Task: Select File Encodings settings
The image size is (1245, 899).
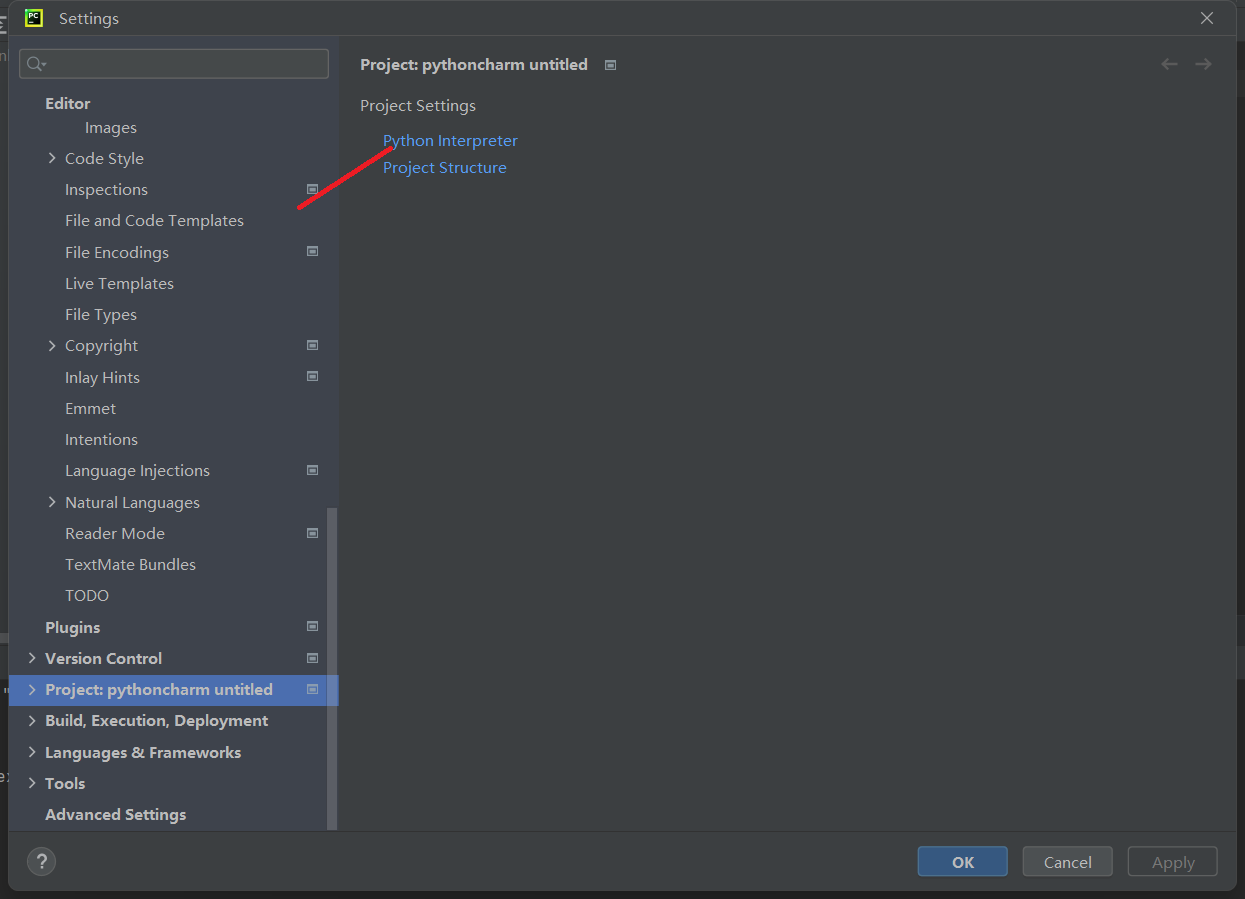Action: point(117,252)
